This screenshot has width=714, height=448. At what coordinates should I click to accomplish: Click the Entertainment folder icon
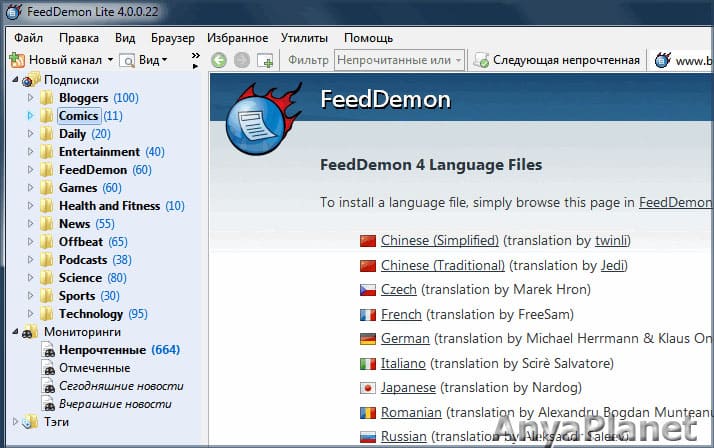[x=46, y=152]
